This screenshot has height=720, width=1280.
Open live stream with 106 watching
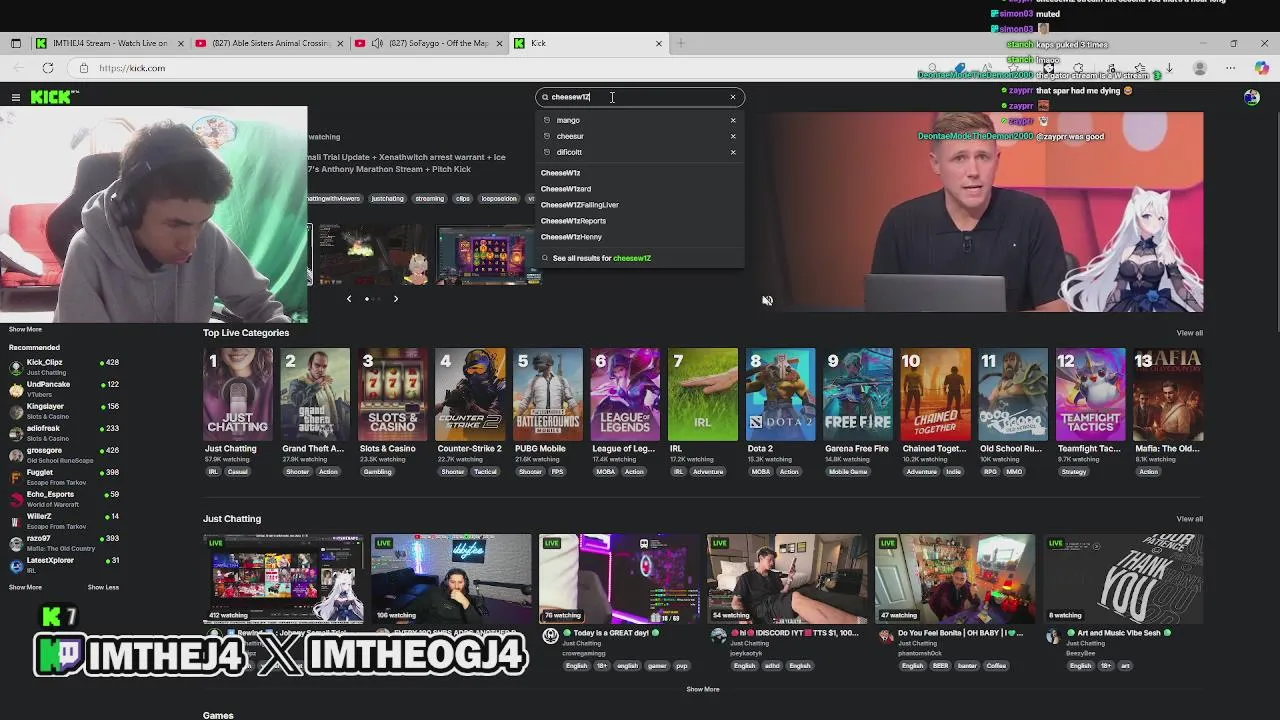451,578
